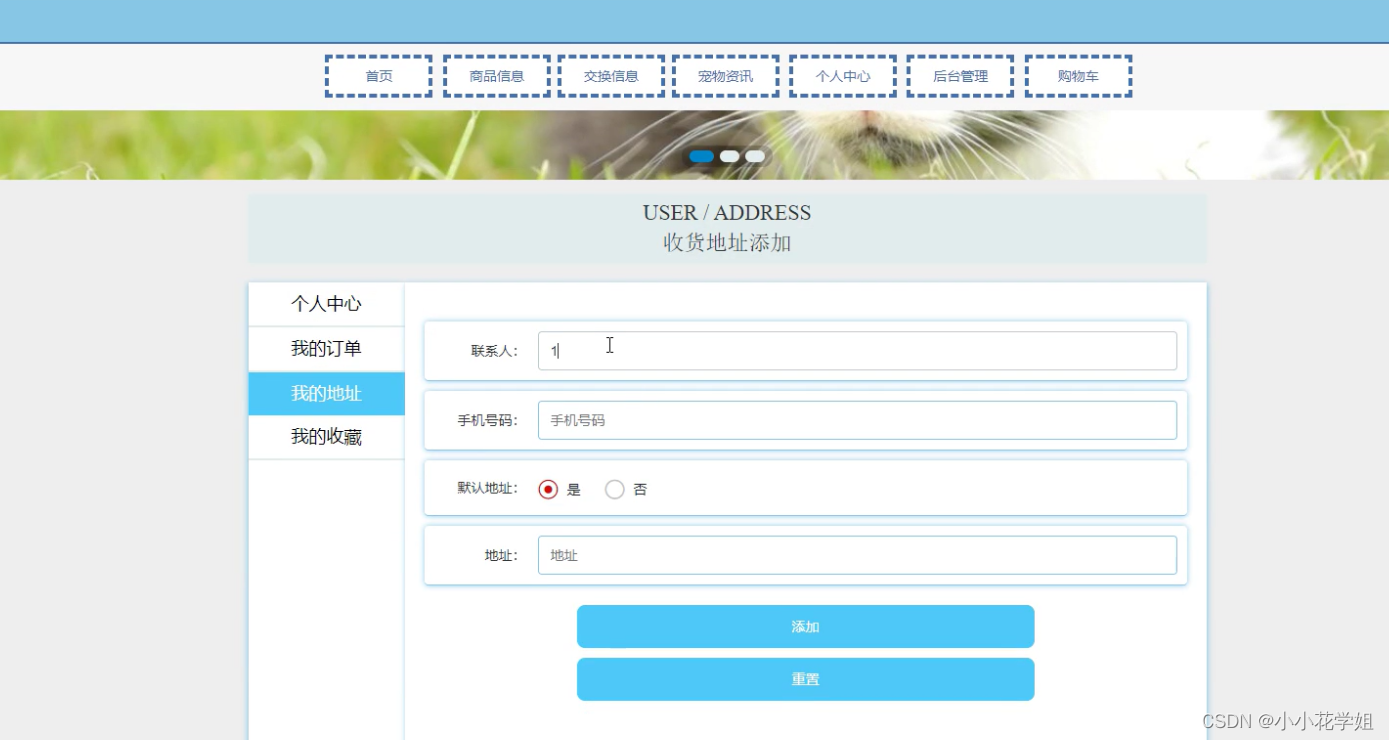Open 个人中心 (Personal Center) from top navigation
This screenshot has width=1389, height=740.
pyautogui.click(x=842, y=75)
